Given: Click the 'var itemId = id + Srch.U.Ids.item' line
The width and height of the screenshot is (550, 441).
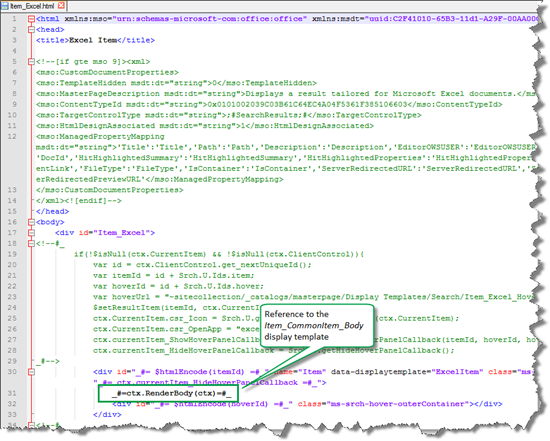Looking at the screenshot, I should (174, 276).
